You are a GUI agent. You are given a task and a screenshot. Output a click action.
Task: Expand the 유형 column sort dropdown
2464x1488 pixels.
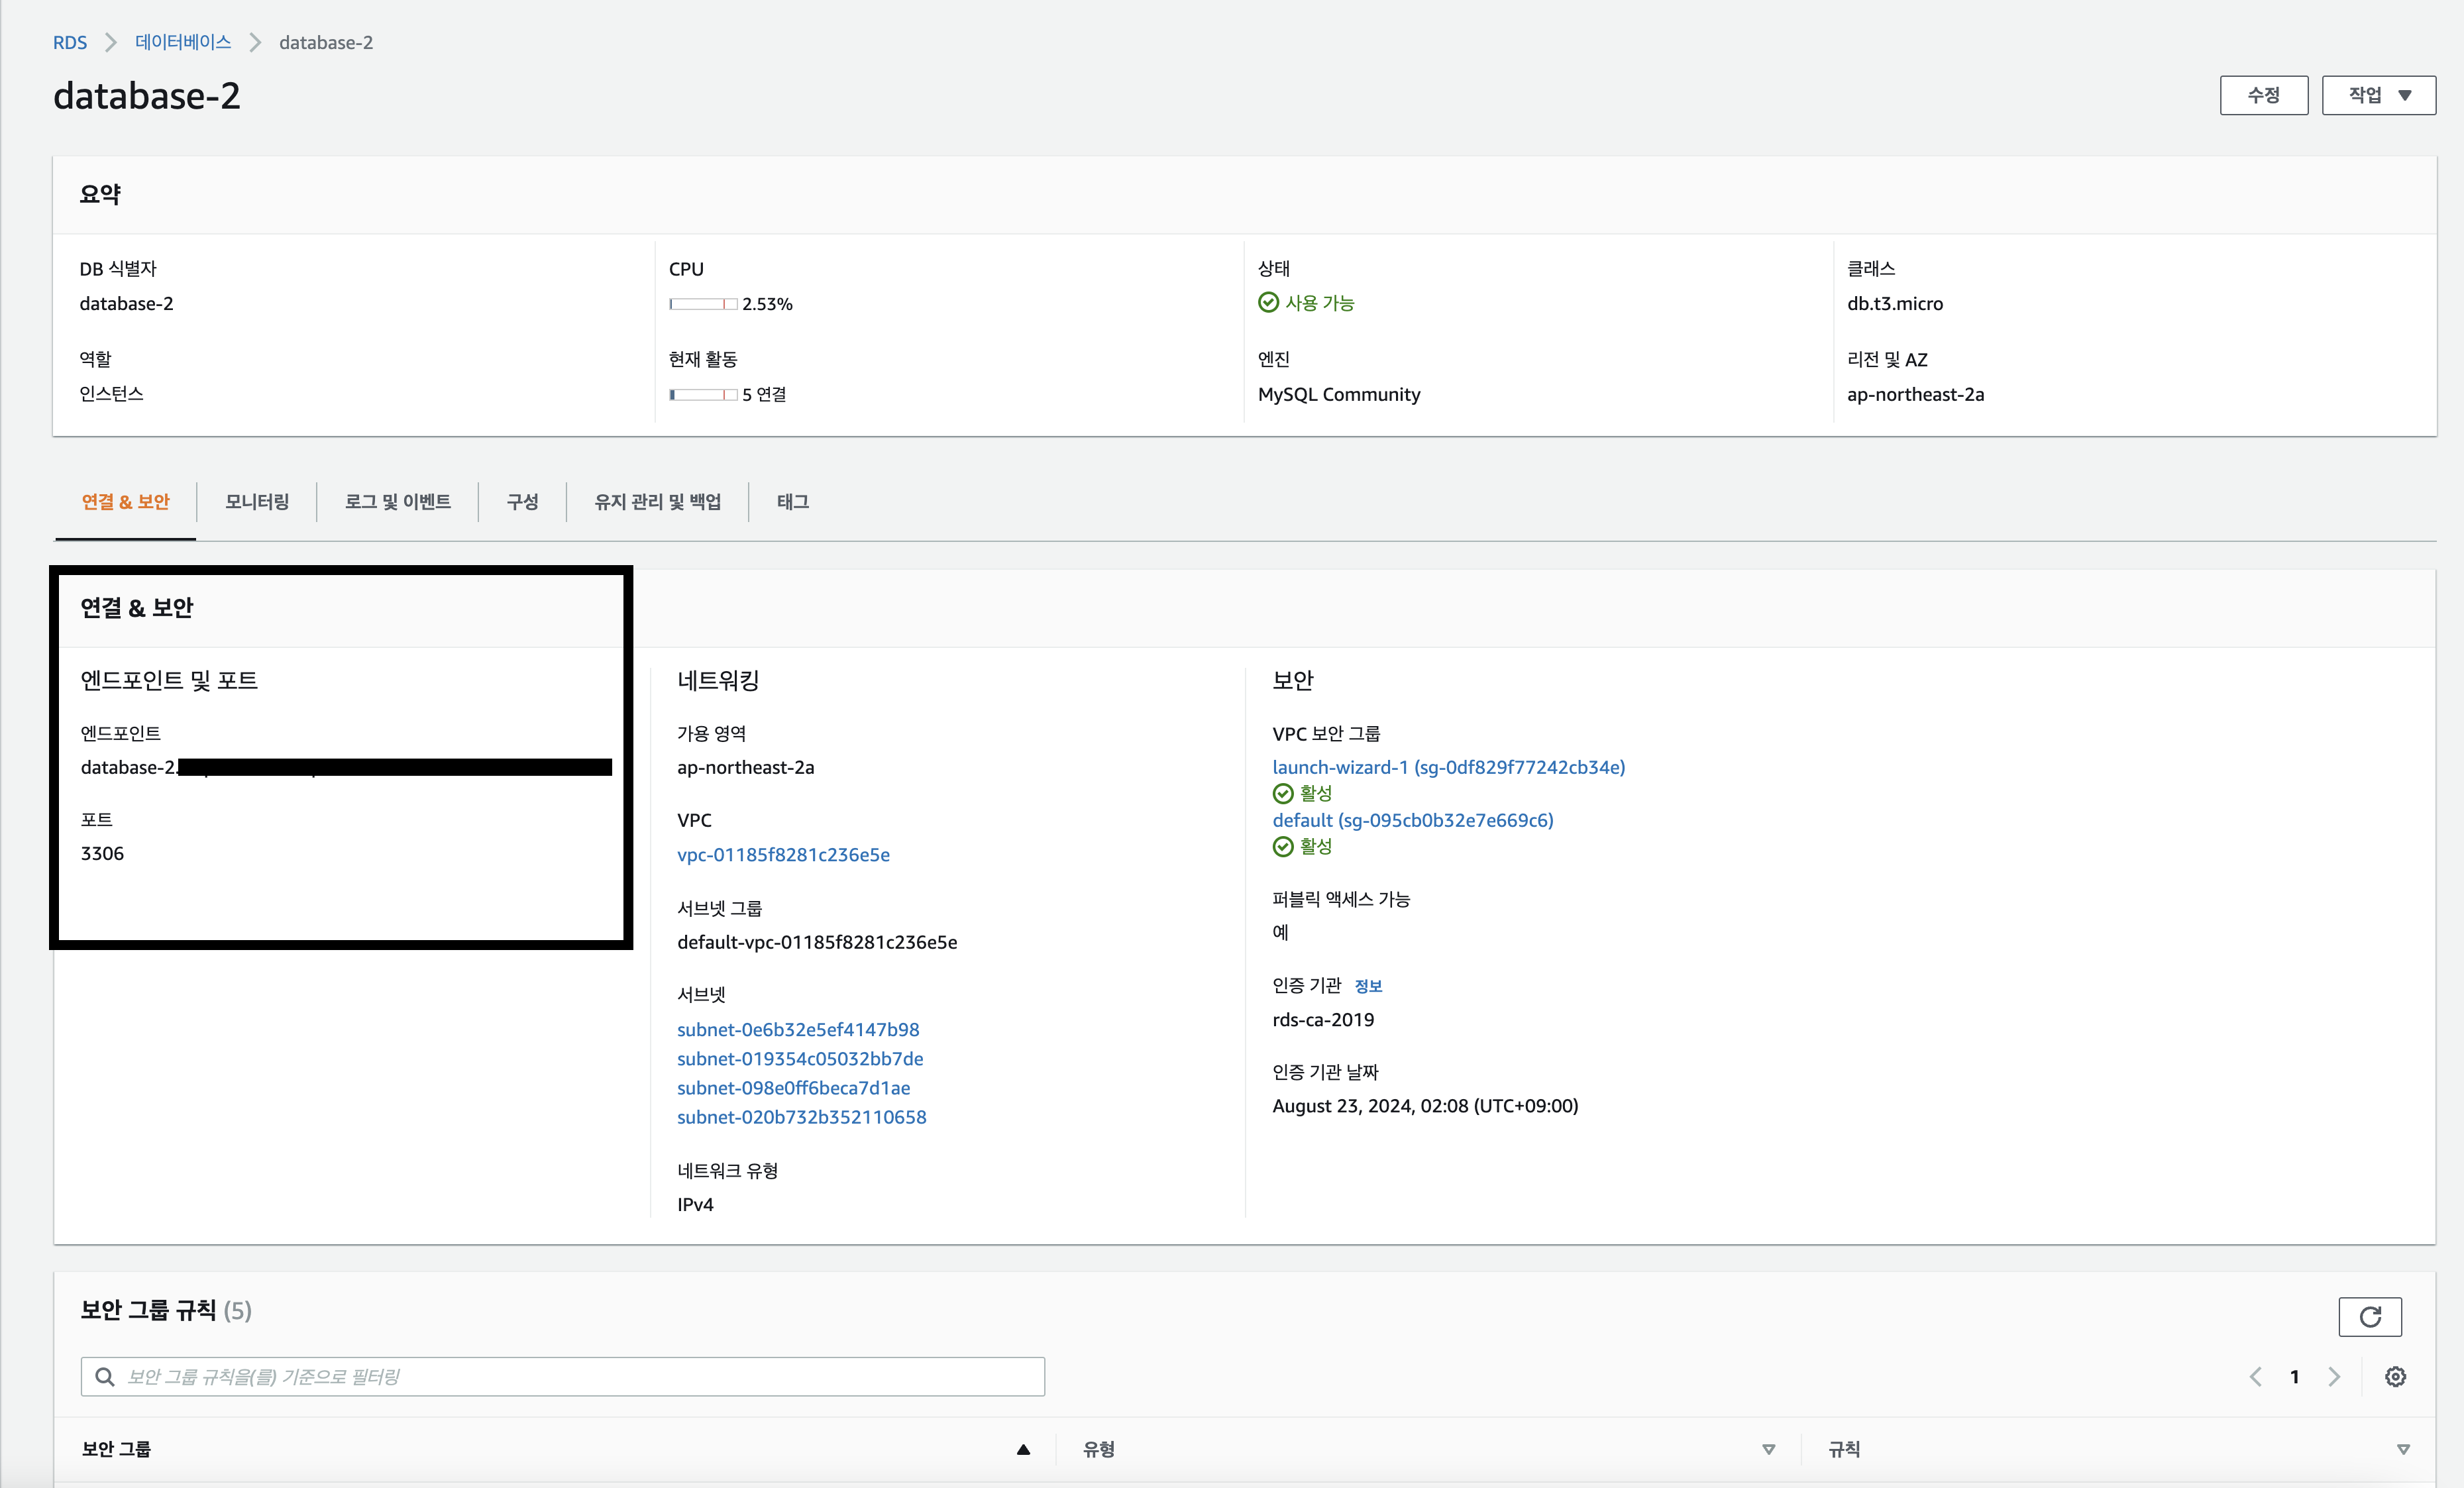click(1768, 1449)
